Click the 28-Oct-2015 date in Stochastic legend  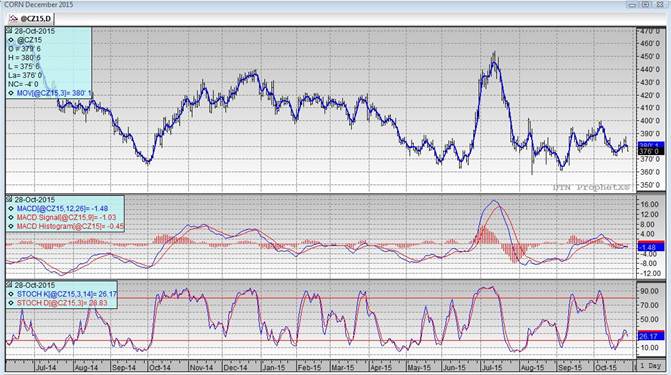click(x=35, y=285)
